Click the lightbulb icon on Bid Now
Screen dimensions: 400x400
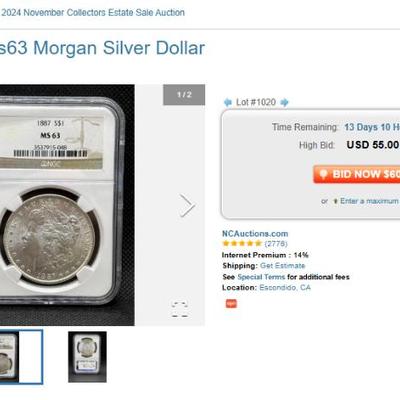point(323,174)
